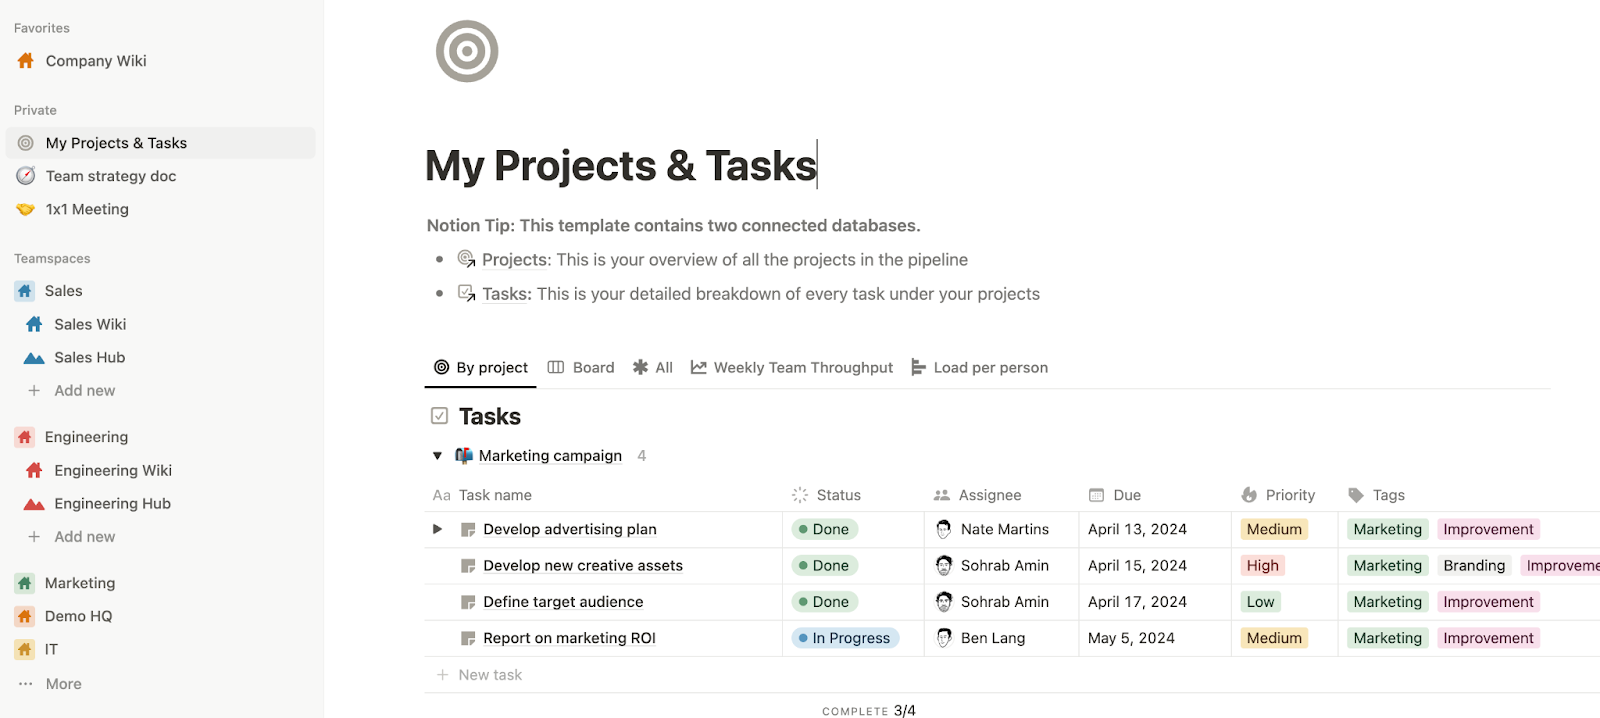1600x718 pixels.
Task: Click the Engineering Wiki house icon
Action: 34,471
